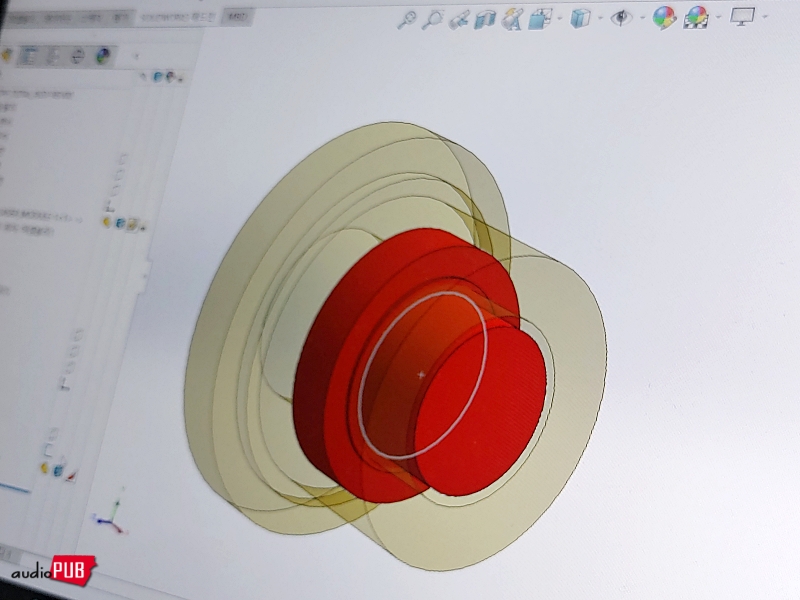Image resolution: width=800 pixels, height=600 pixels.
Task: Click the Edit Appearance color ball icon
Action: click(664, 18)
